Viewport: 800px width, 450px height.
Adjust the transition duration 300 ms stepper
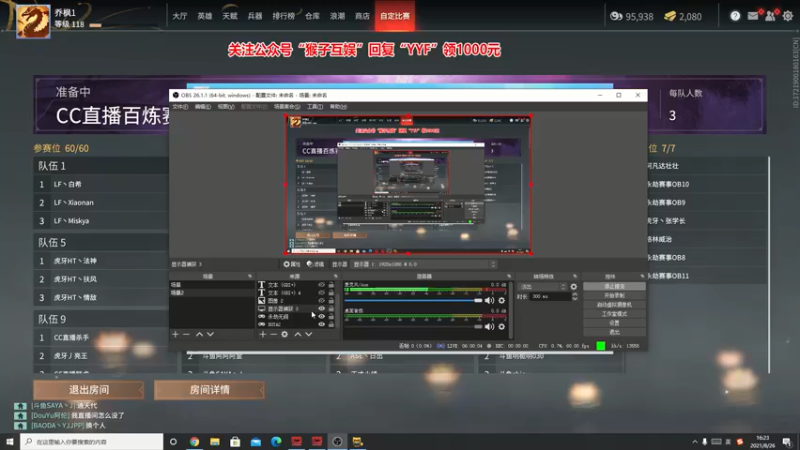click(575, 296)
